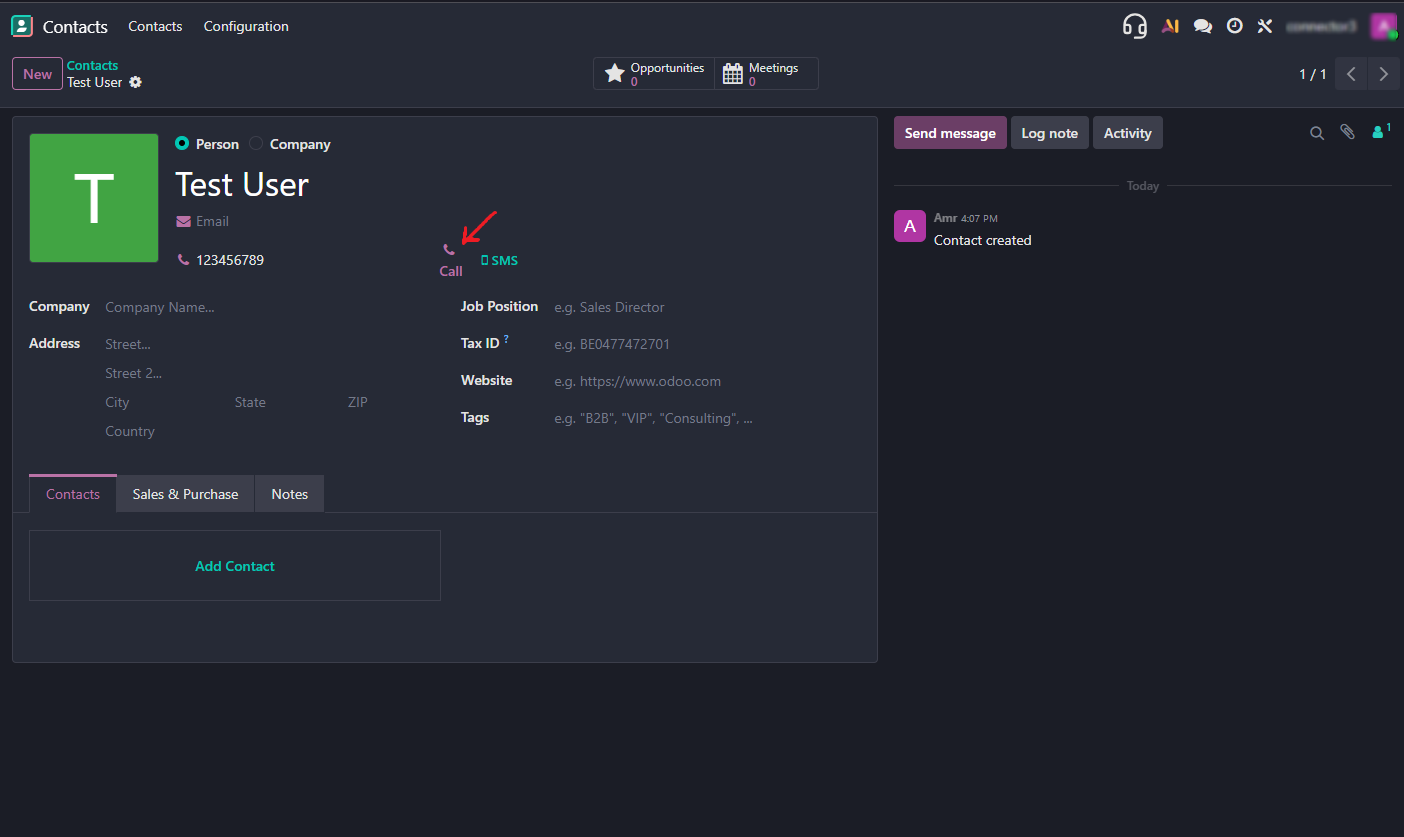Show followers using the person icon
This screenshot has height=837, width=1404.
point(1379,132)
